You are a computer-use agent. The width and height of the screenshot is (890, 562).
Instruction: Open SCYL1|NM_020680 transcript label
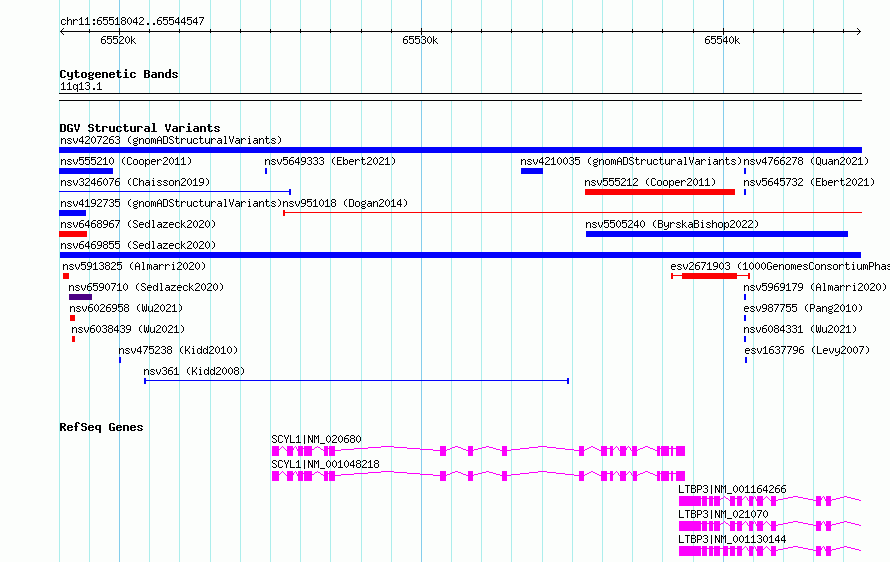point(316,439)
